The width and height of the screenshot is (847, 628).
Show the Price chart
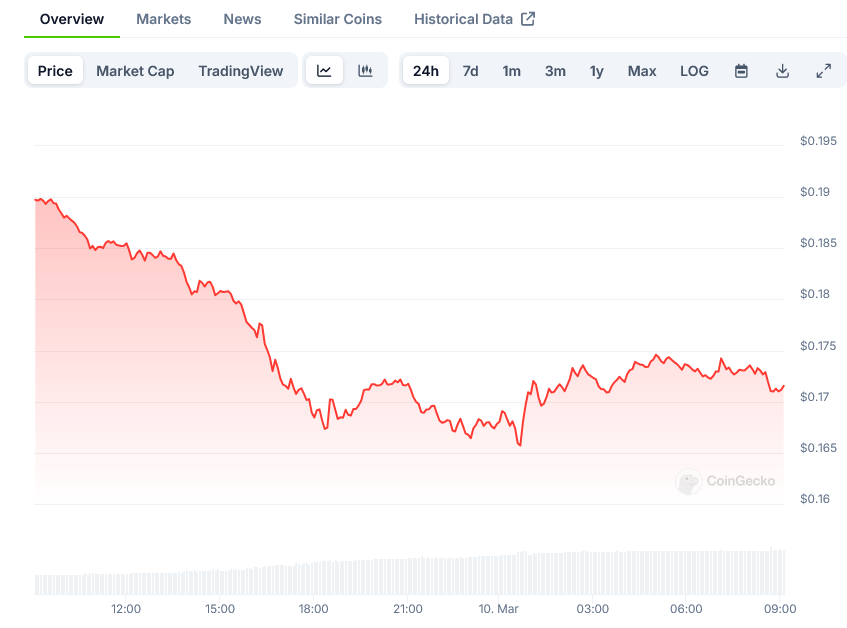(x=55, y=71)
